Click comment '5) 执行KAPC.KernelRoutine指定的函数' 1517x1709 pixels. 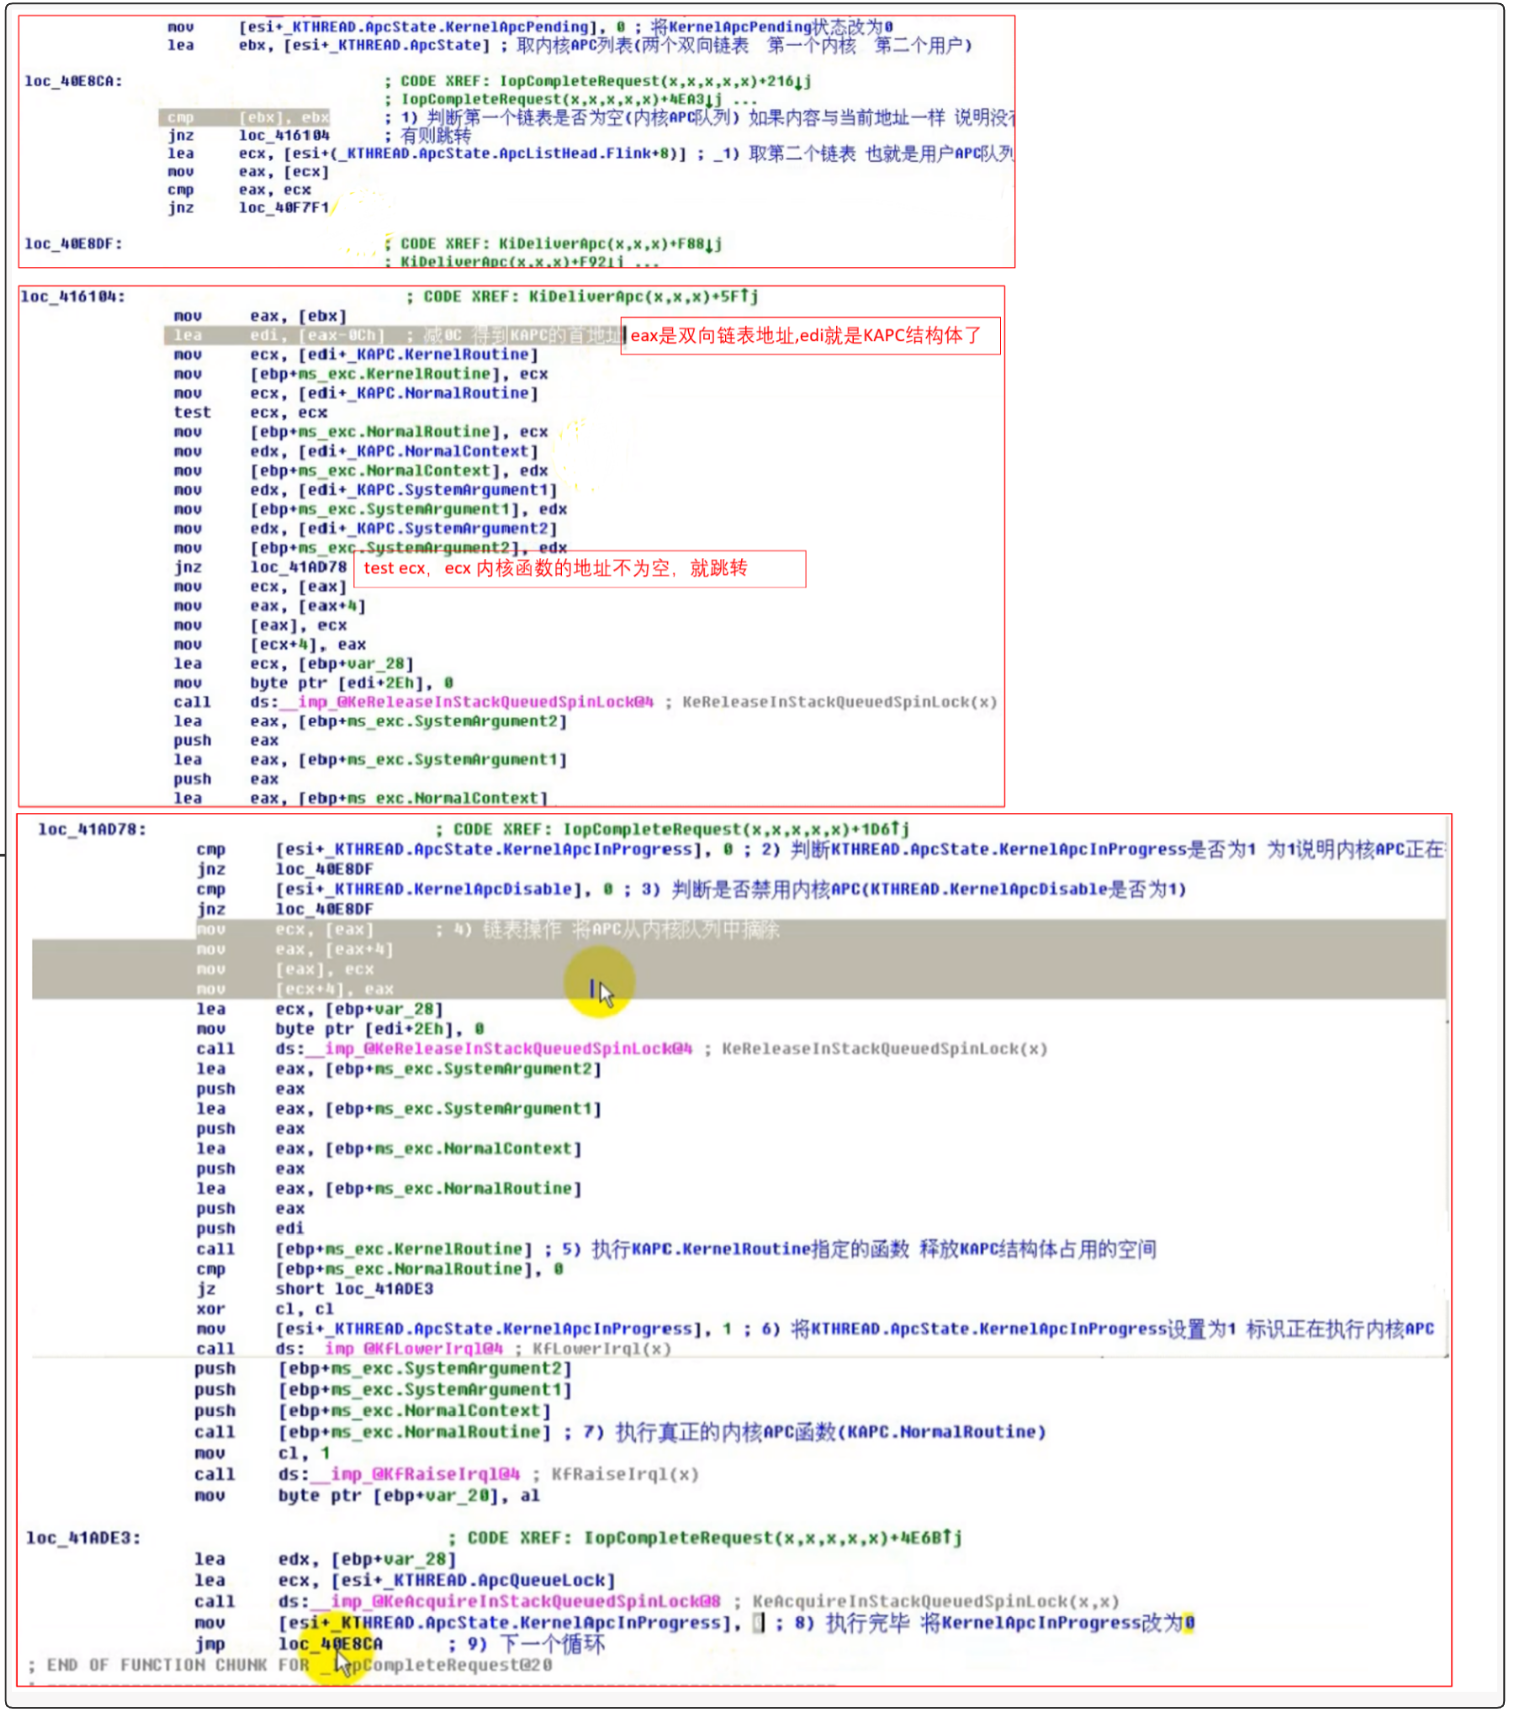pos(736,1249)
